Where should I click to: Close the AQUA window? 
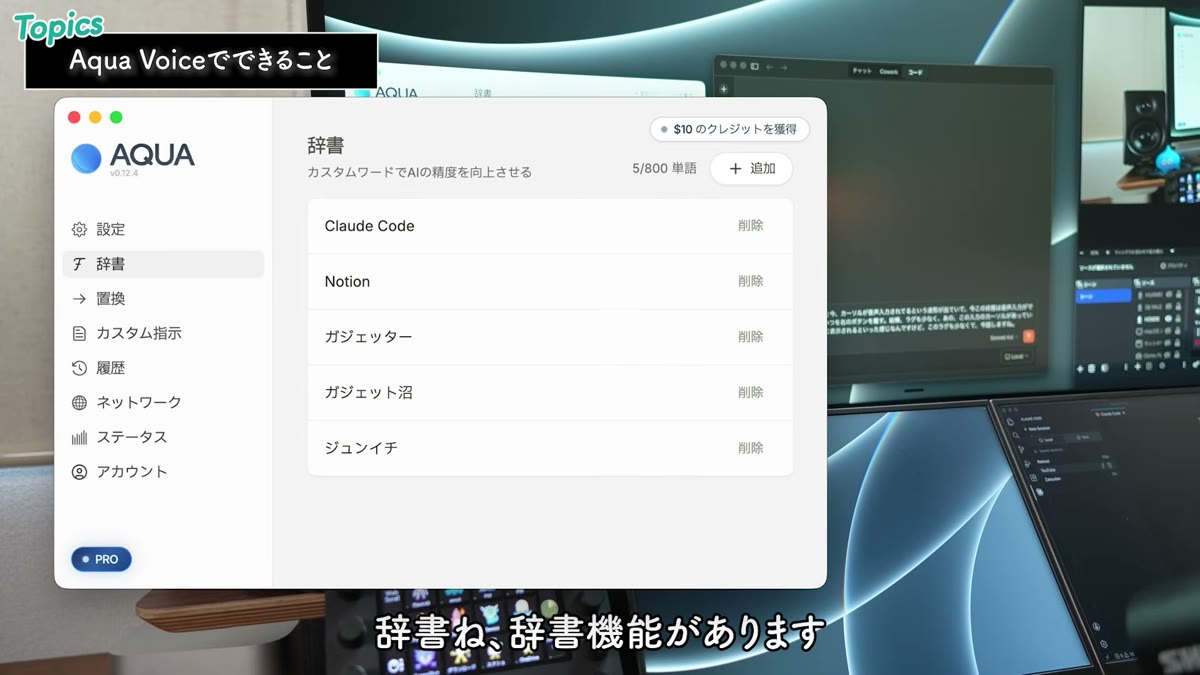pos(74,117)
